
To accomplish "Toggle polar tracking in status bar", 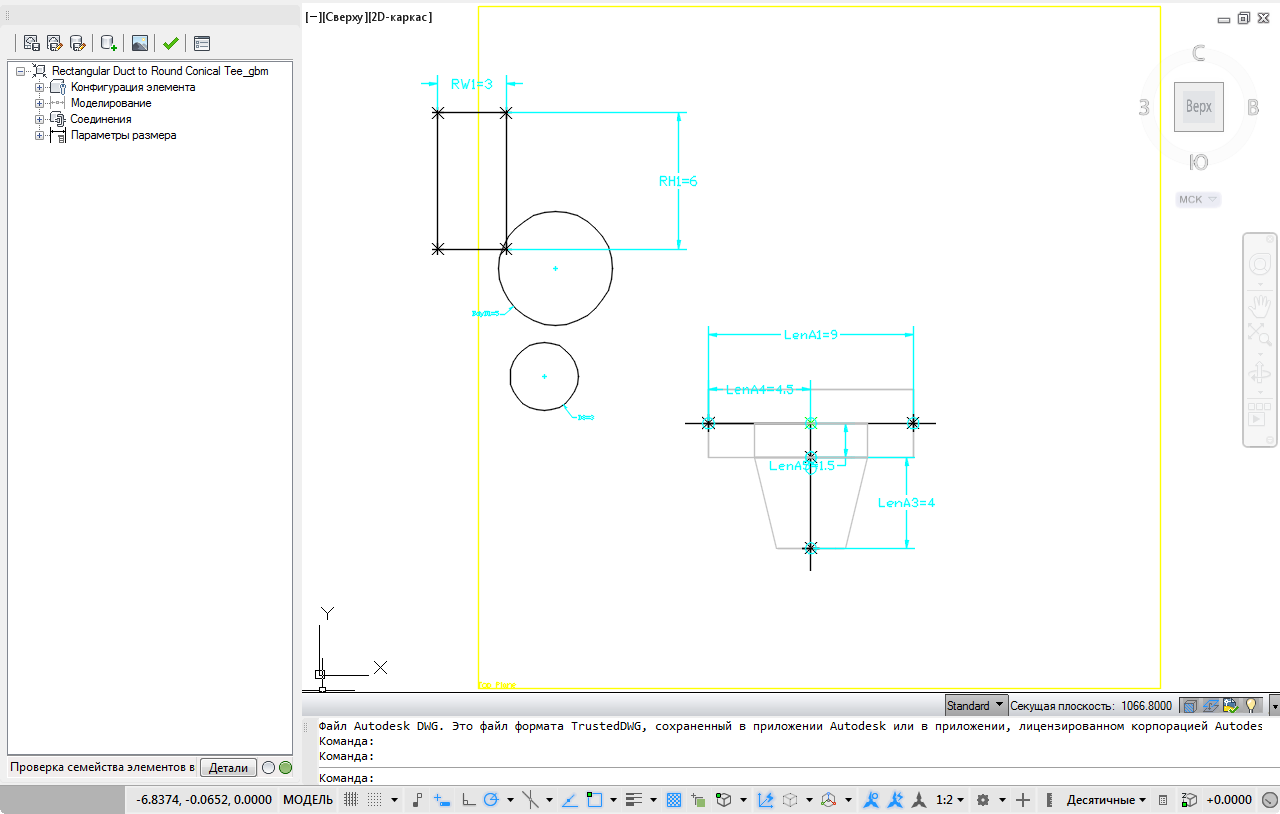I will [491, 800].
